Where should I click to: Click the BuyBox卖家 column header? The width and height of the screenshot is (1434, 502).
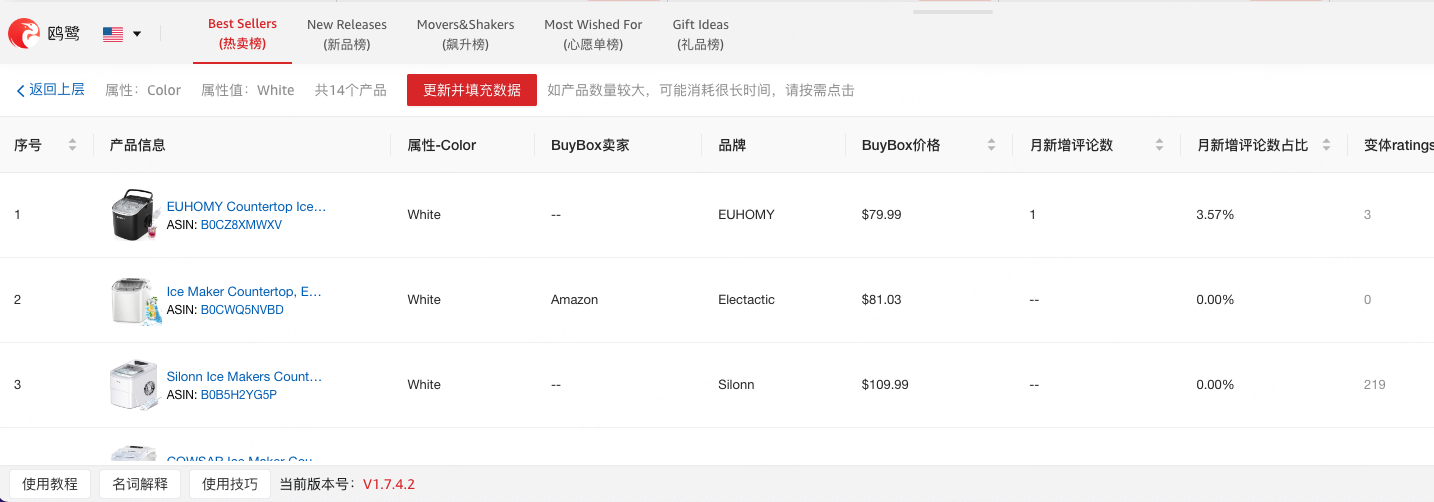coord(590,145)
